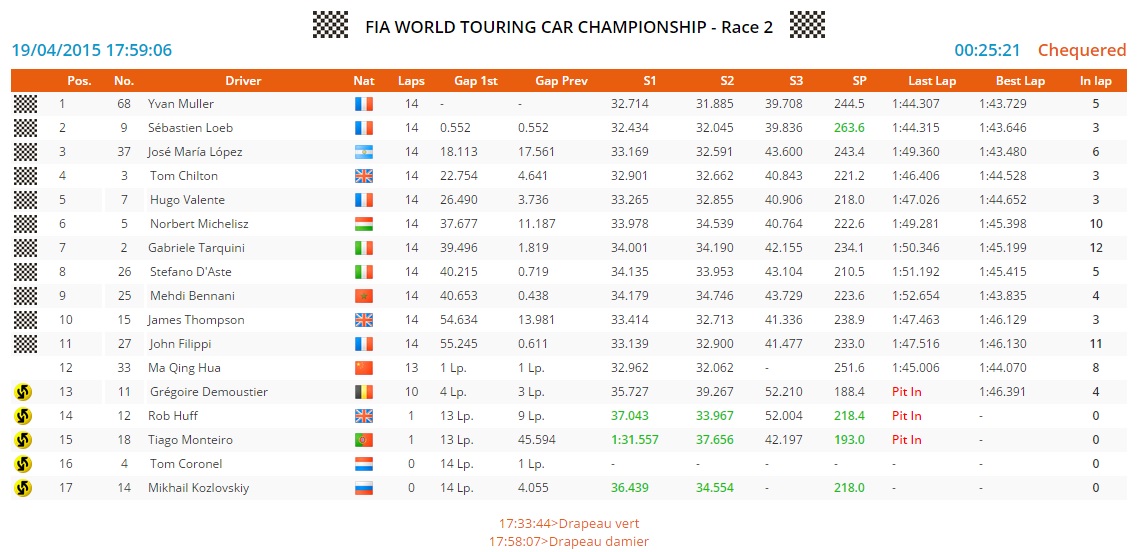Click Tiago Monteiro's Portugal flag icon

(364, 440)
